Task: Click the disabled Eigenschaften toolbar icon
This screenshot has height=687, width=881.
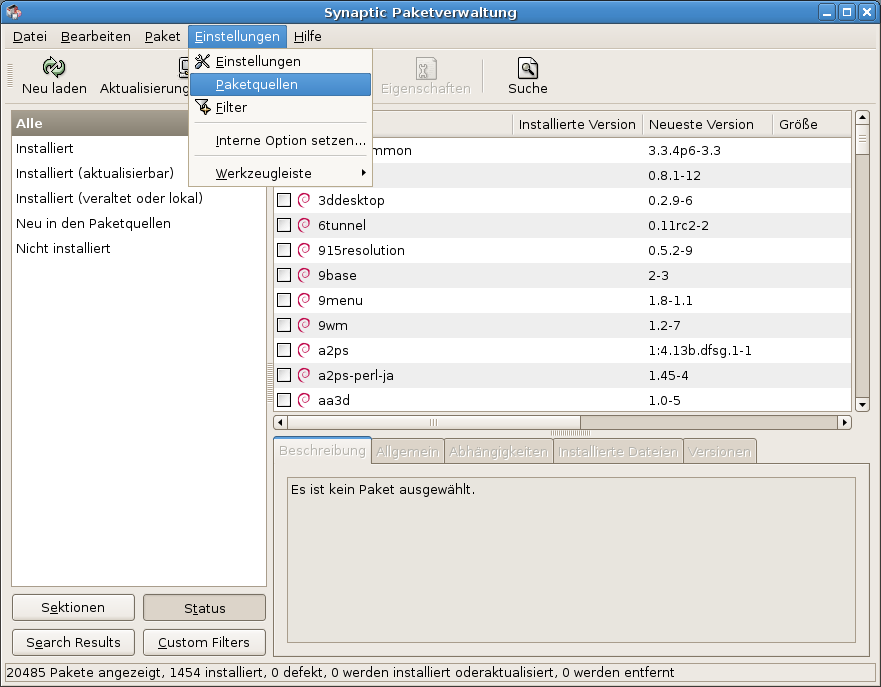Action: (426, 69)
